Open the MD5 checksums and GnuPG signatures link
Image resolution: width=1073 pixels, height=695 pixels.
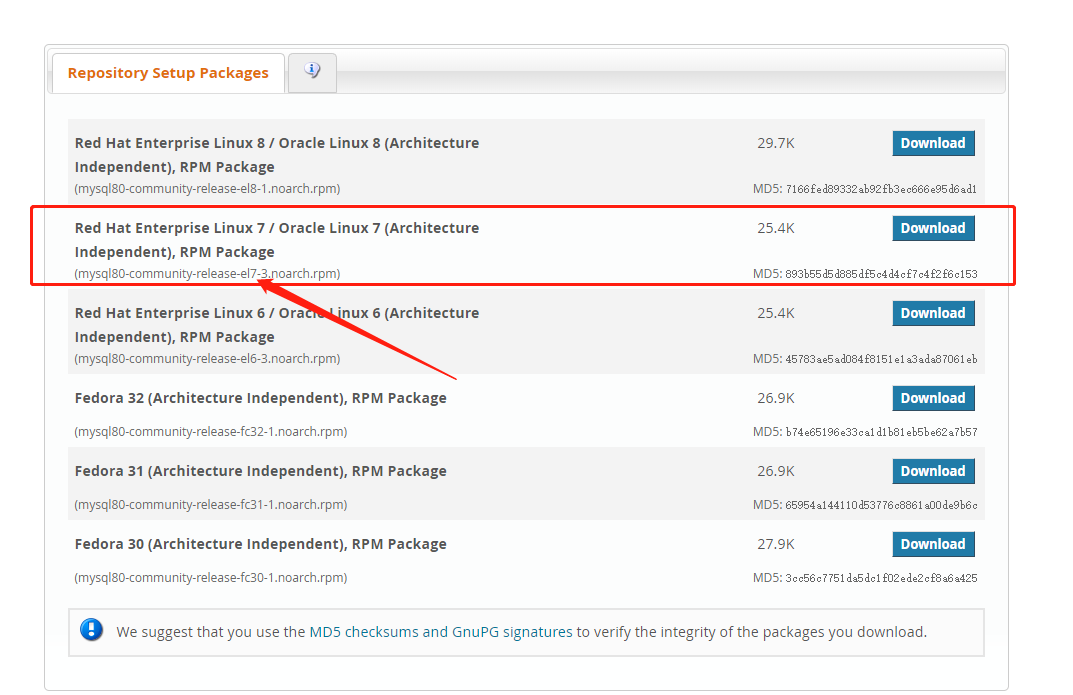tap(440, 632)
